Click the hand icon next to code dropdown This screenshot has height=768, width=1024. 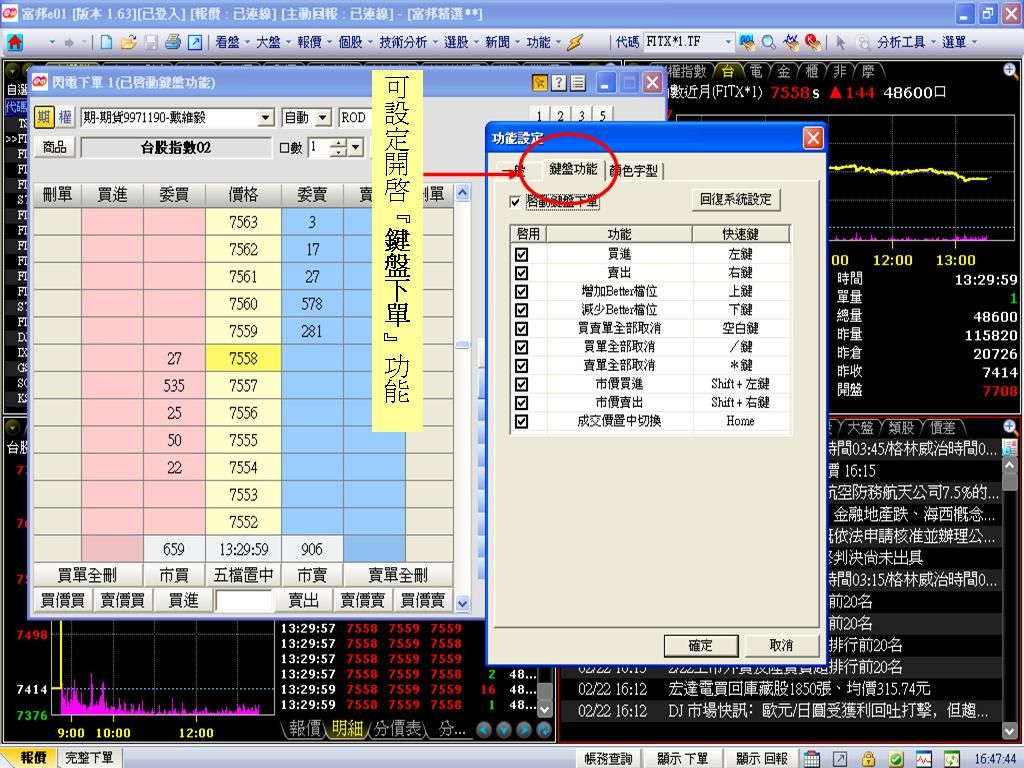coord(746,42)
